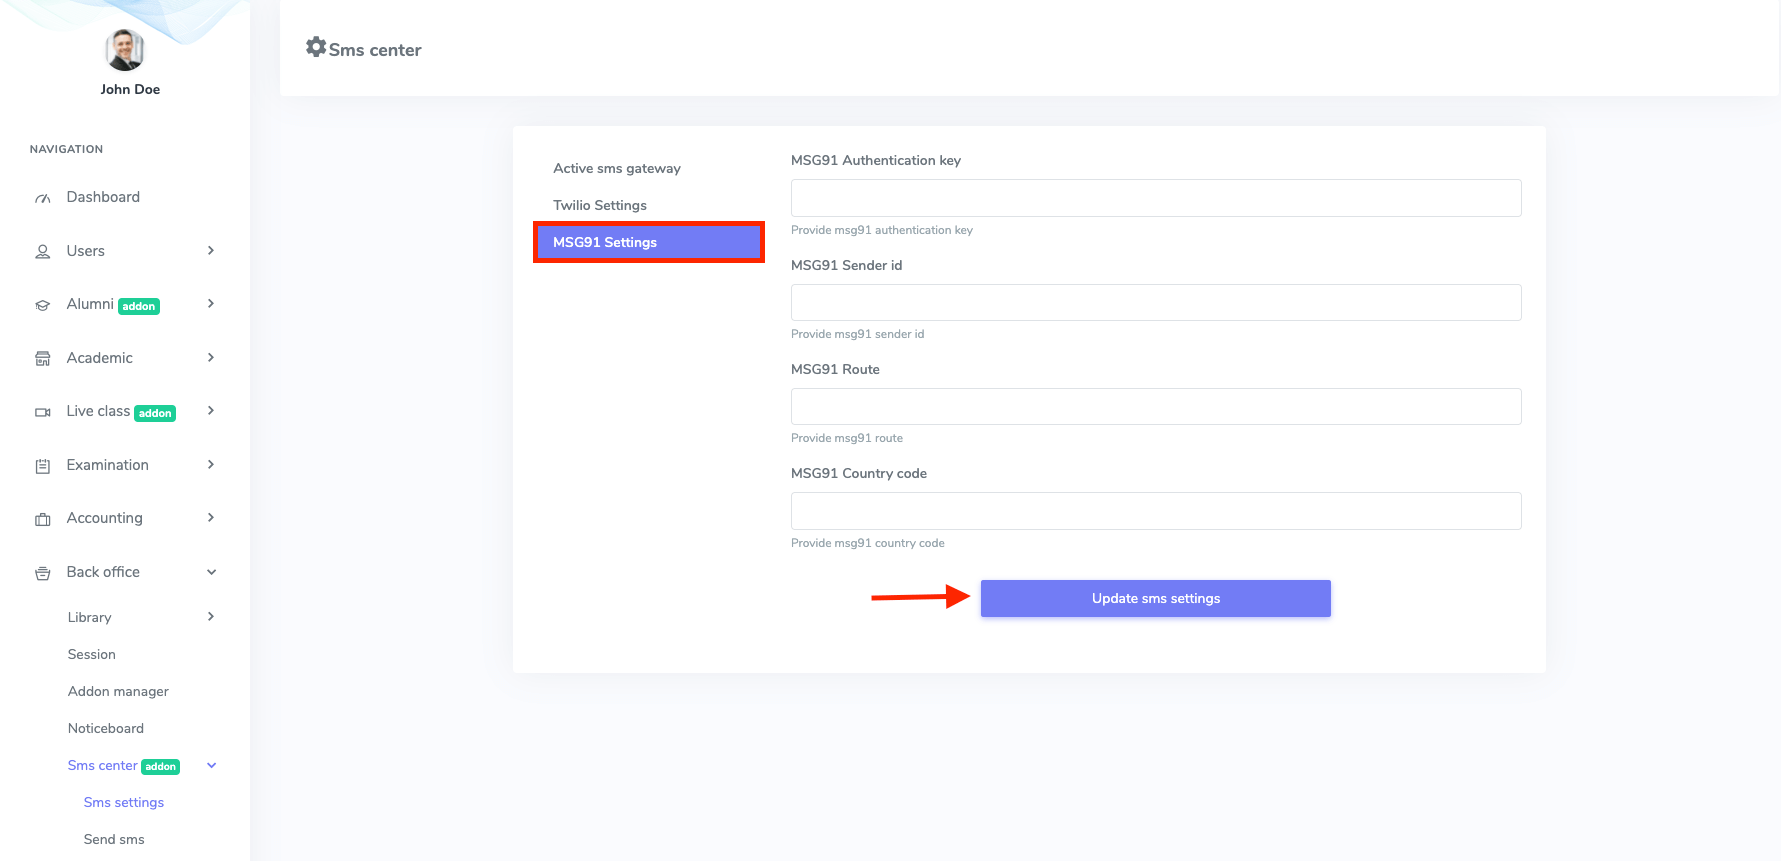The height and width of the screenshot is (861, 1781).
Task: Collapse the Back office section chevron
Action: (211, 572)
